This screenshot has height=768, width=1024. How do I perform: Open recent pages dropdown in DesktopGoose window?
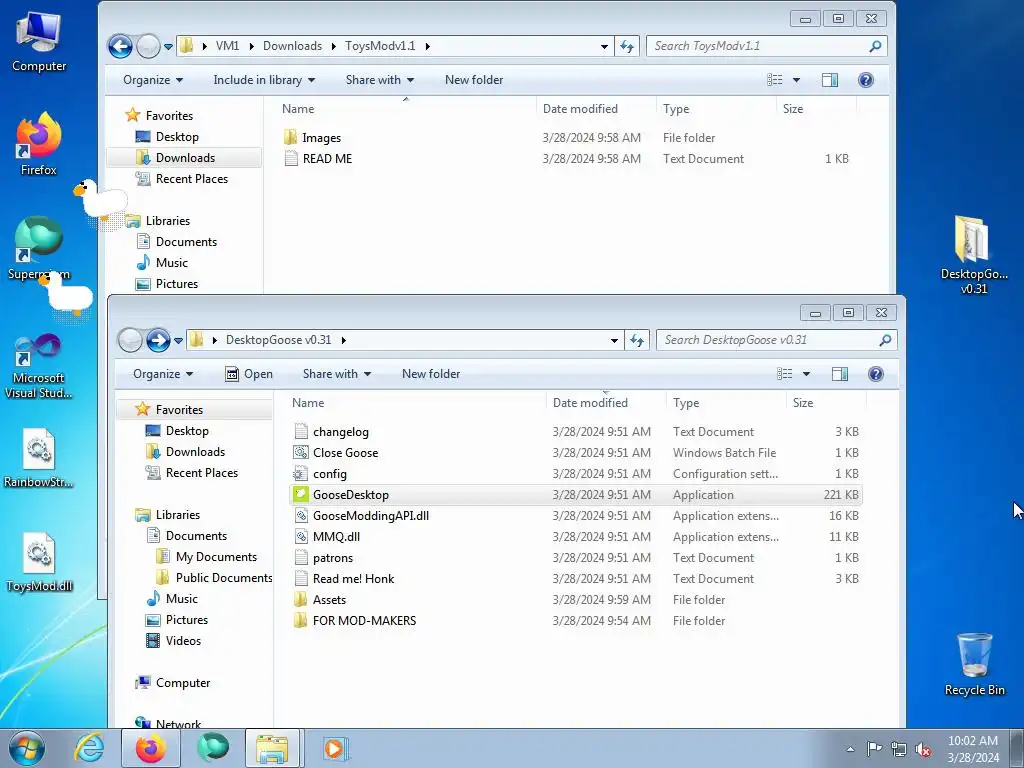(x=178, y=341)
